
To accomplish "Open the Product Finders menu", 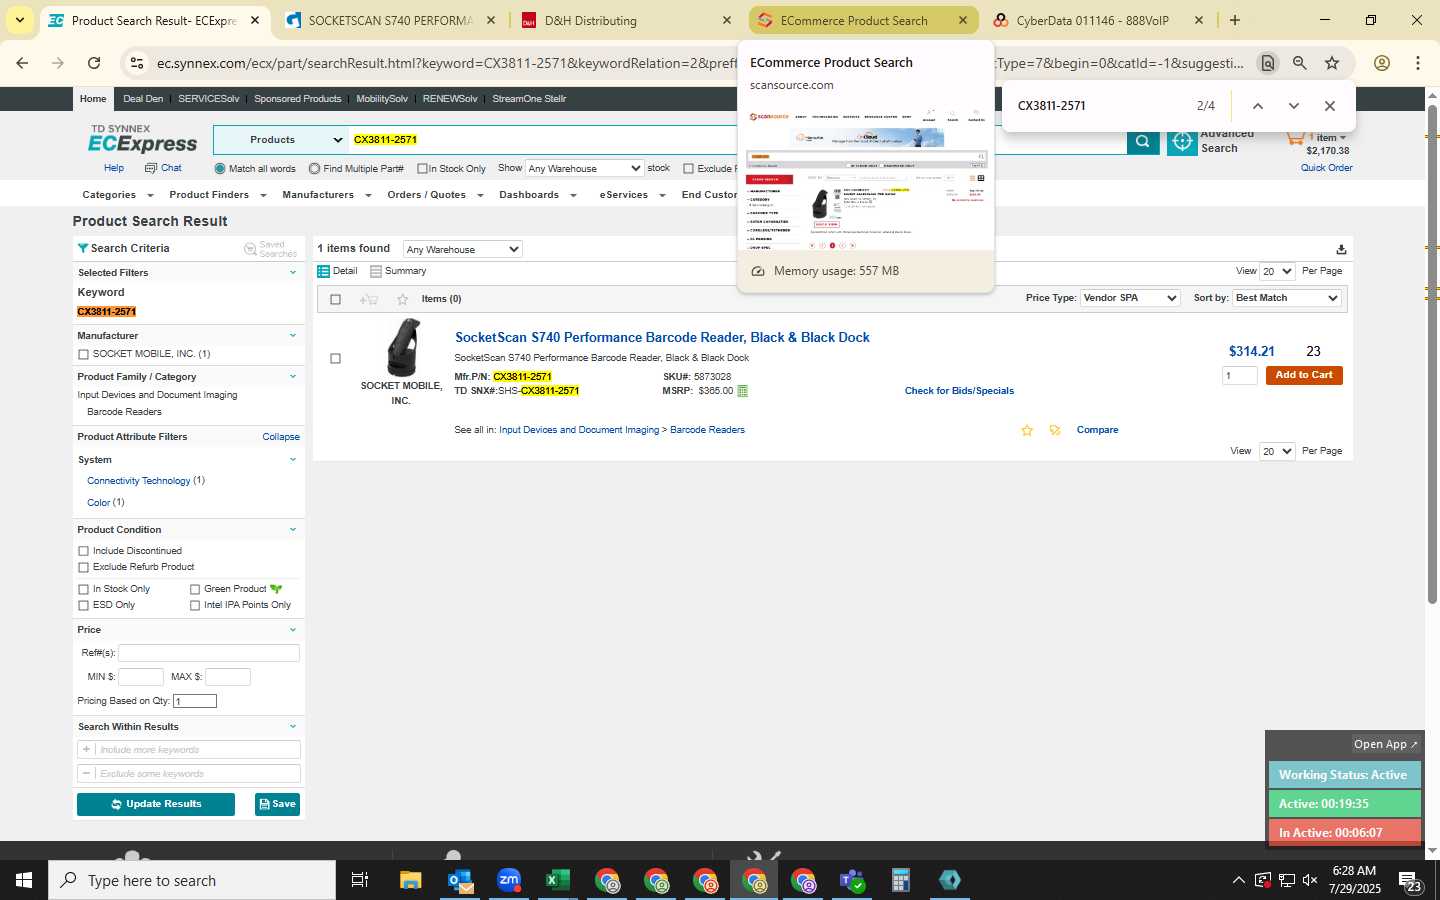I will click(x=217, y=195).
